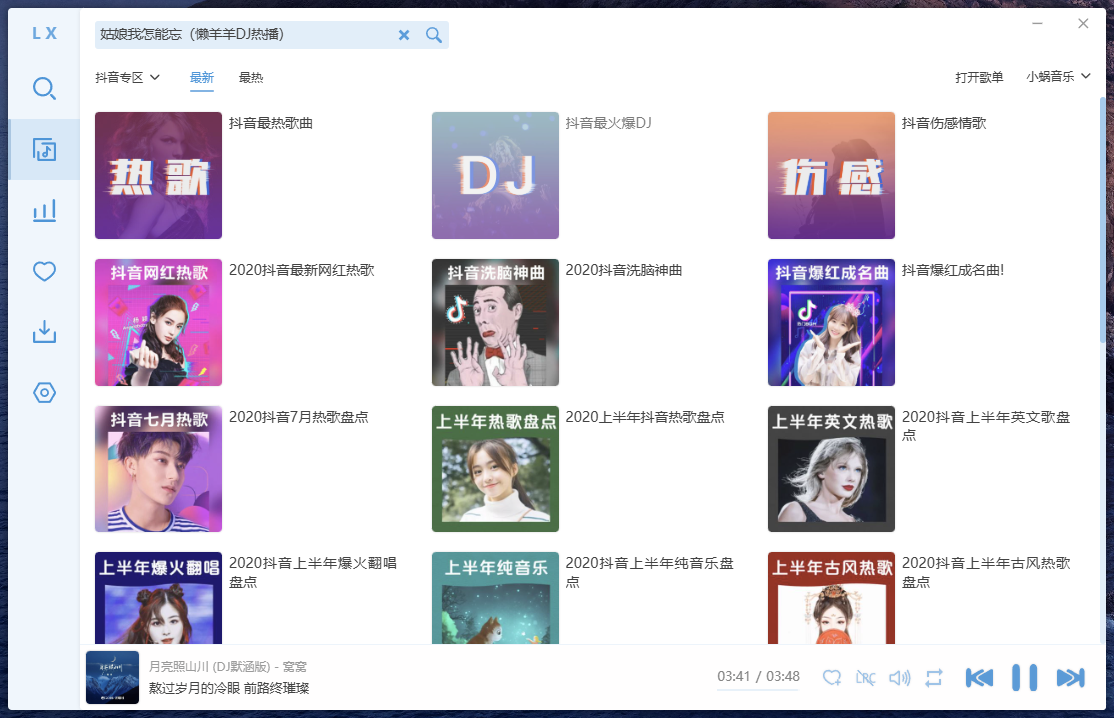Pause the current song

[1024, 678]
